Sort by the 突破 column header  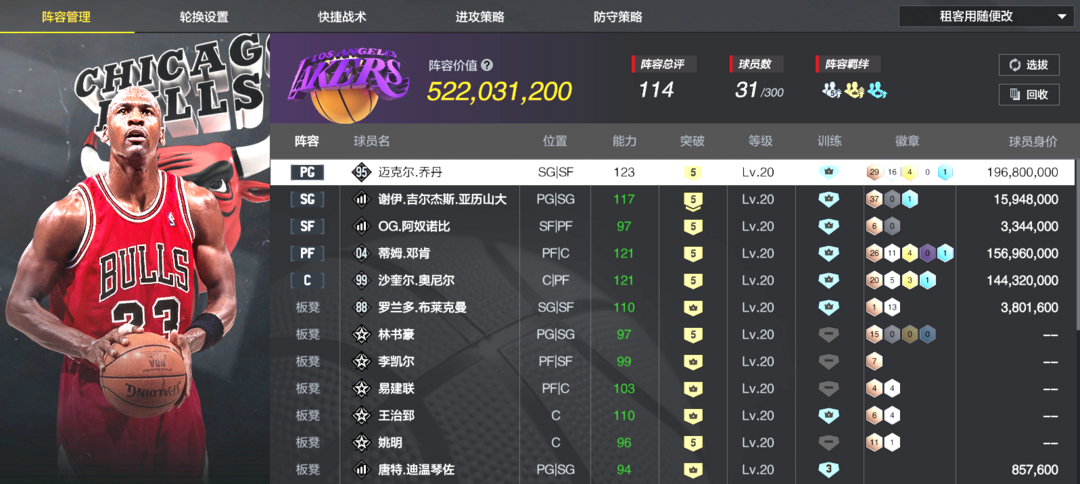[692, 141]
